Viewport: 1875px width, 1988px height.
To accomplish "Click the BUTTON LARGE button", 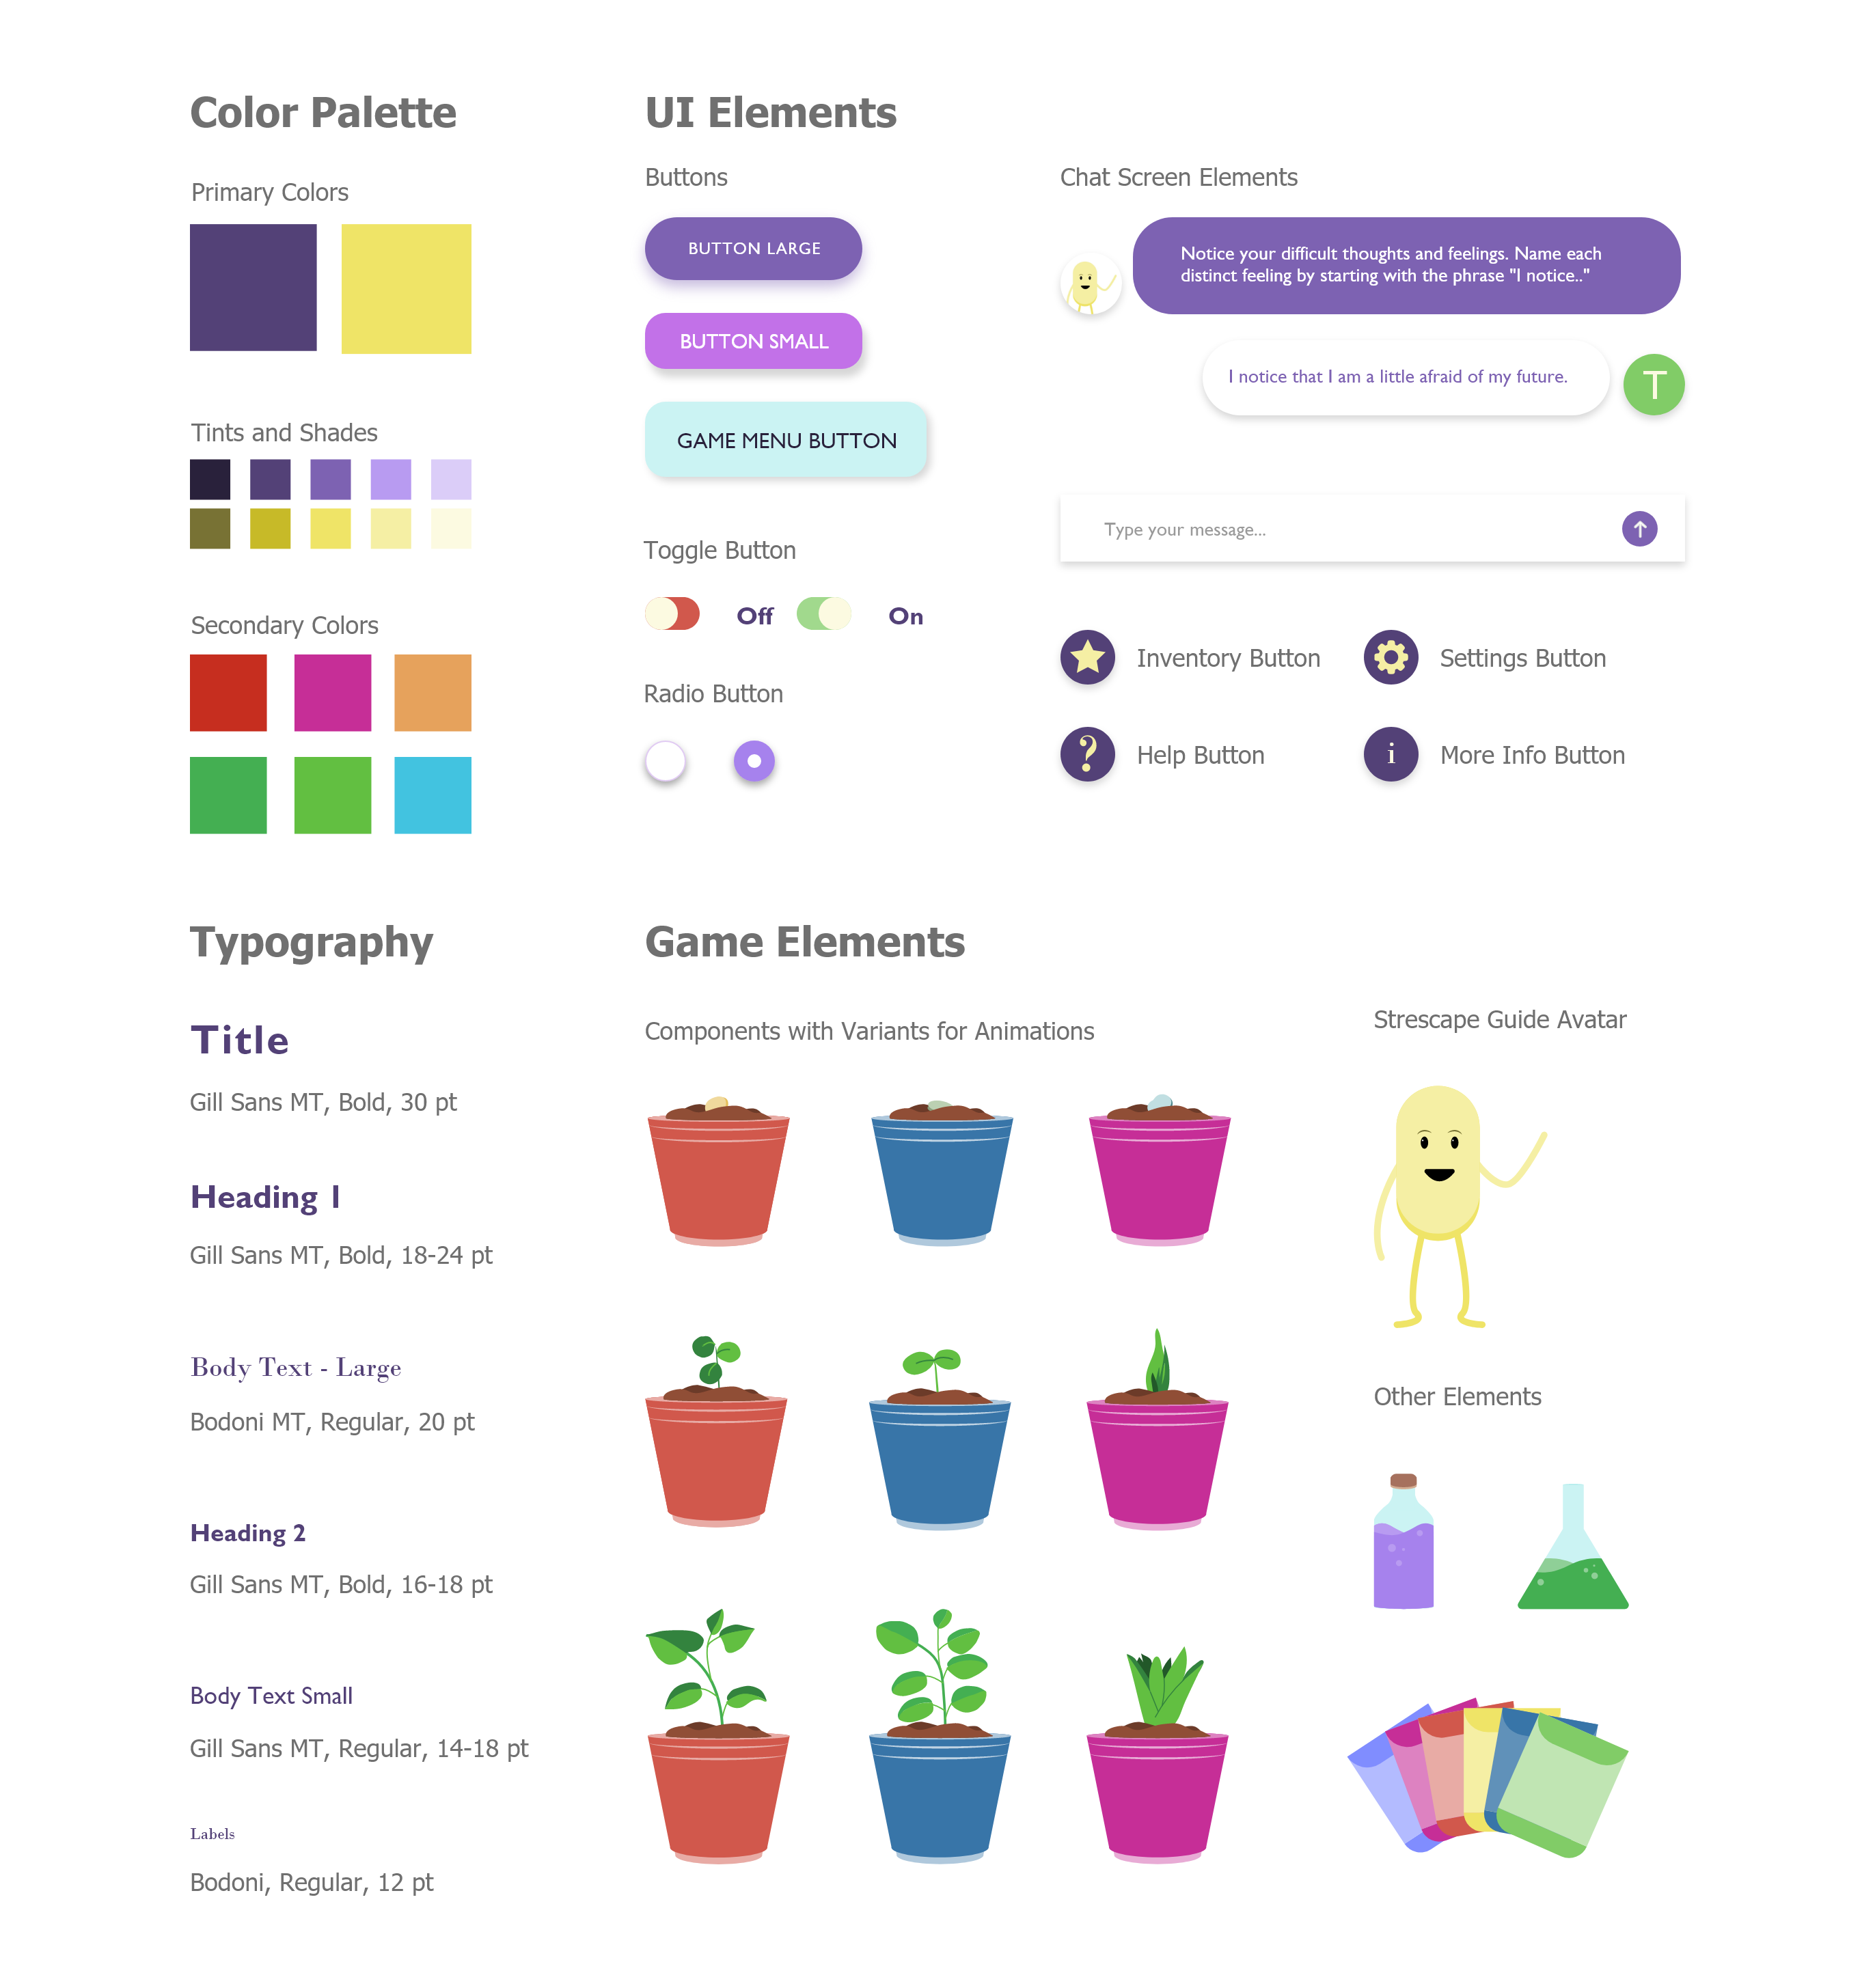I will [x=754, y=245].
